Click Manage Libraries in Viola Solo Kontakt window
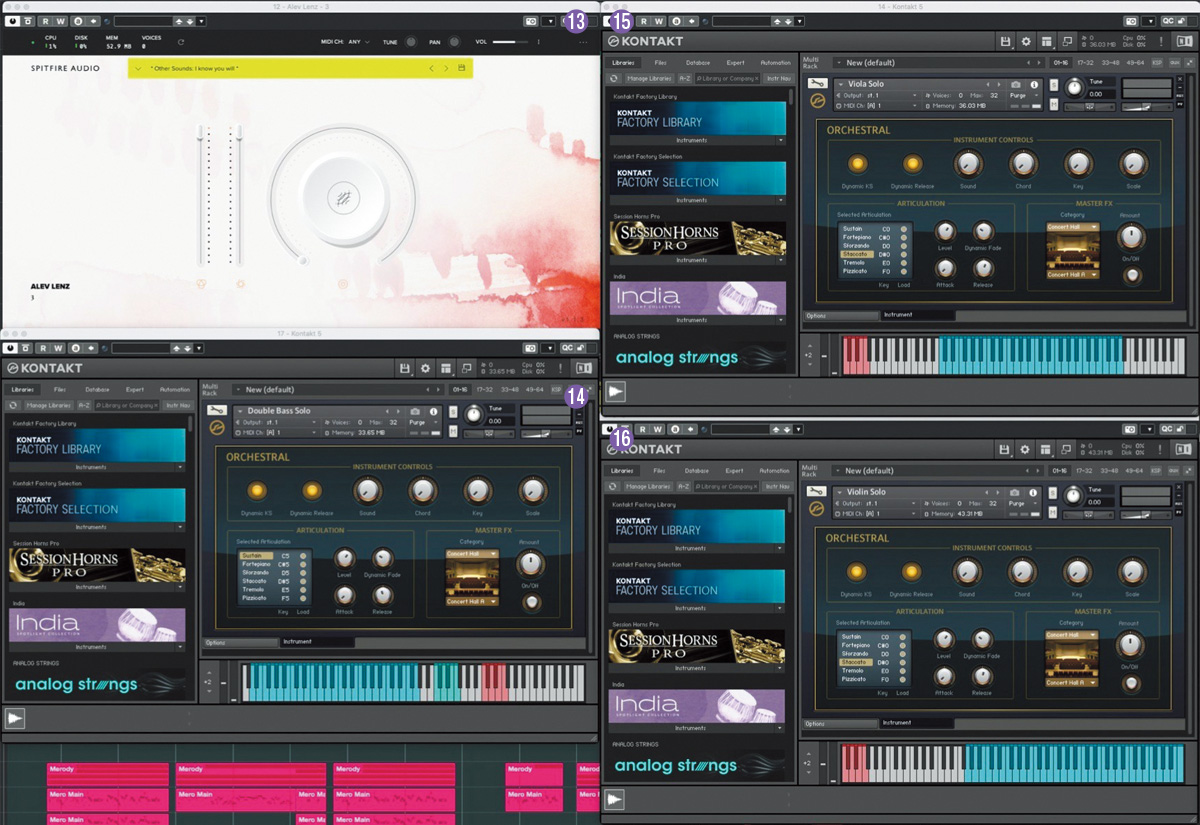The image size is (1200, 825). [x=649, y=77]
